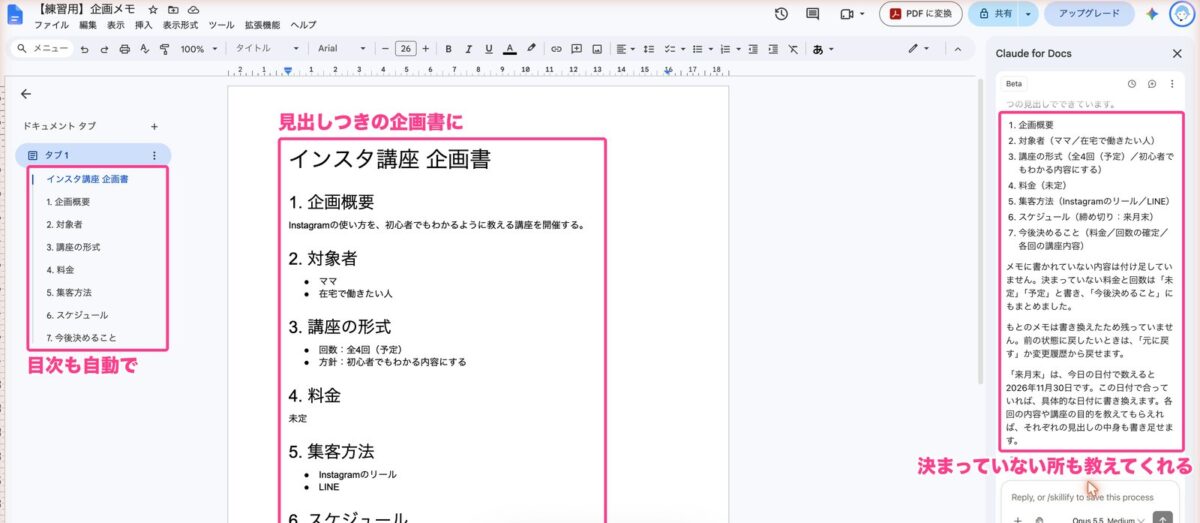Open the account avatar
The image size is (1200, 523).
(x=1181, y=14)
